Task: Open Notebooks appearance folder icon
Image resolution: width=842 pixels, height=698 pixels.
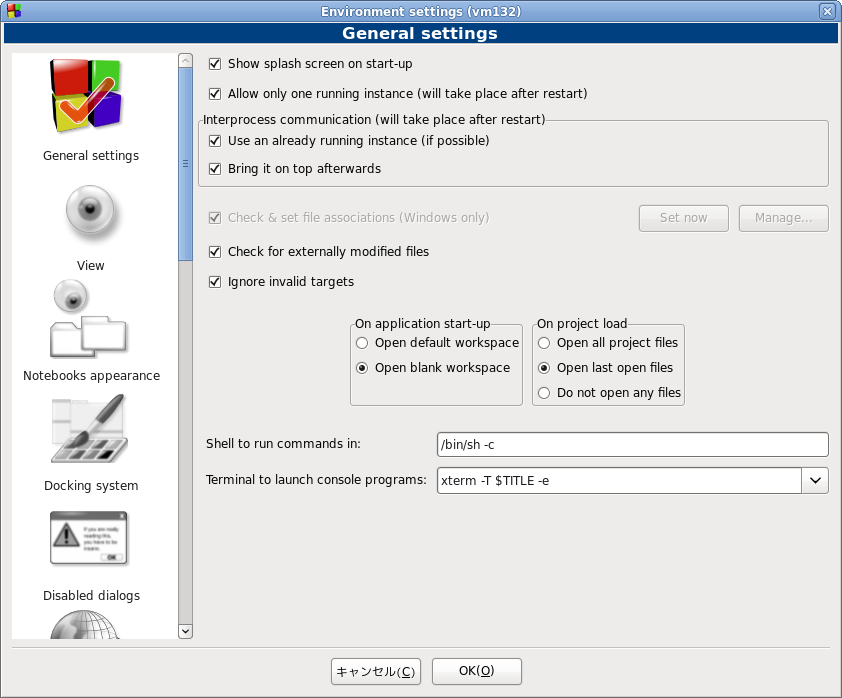Action: point(88,319)
